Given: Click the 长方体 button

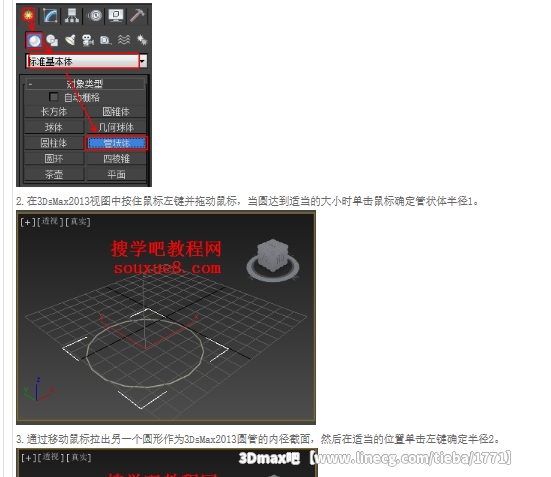Looking at the screenshot, I should 54,112.
